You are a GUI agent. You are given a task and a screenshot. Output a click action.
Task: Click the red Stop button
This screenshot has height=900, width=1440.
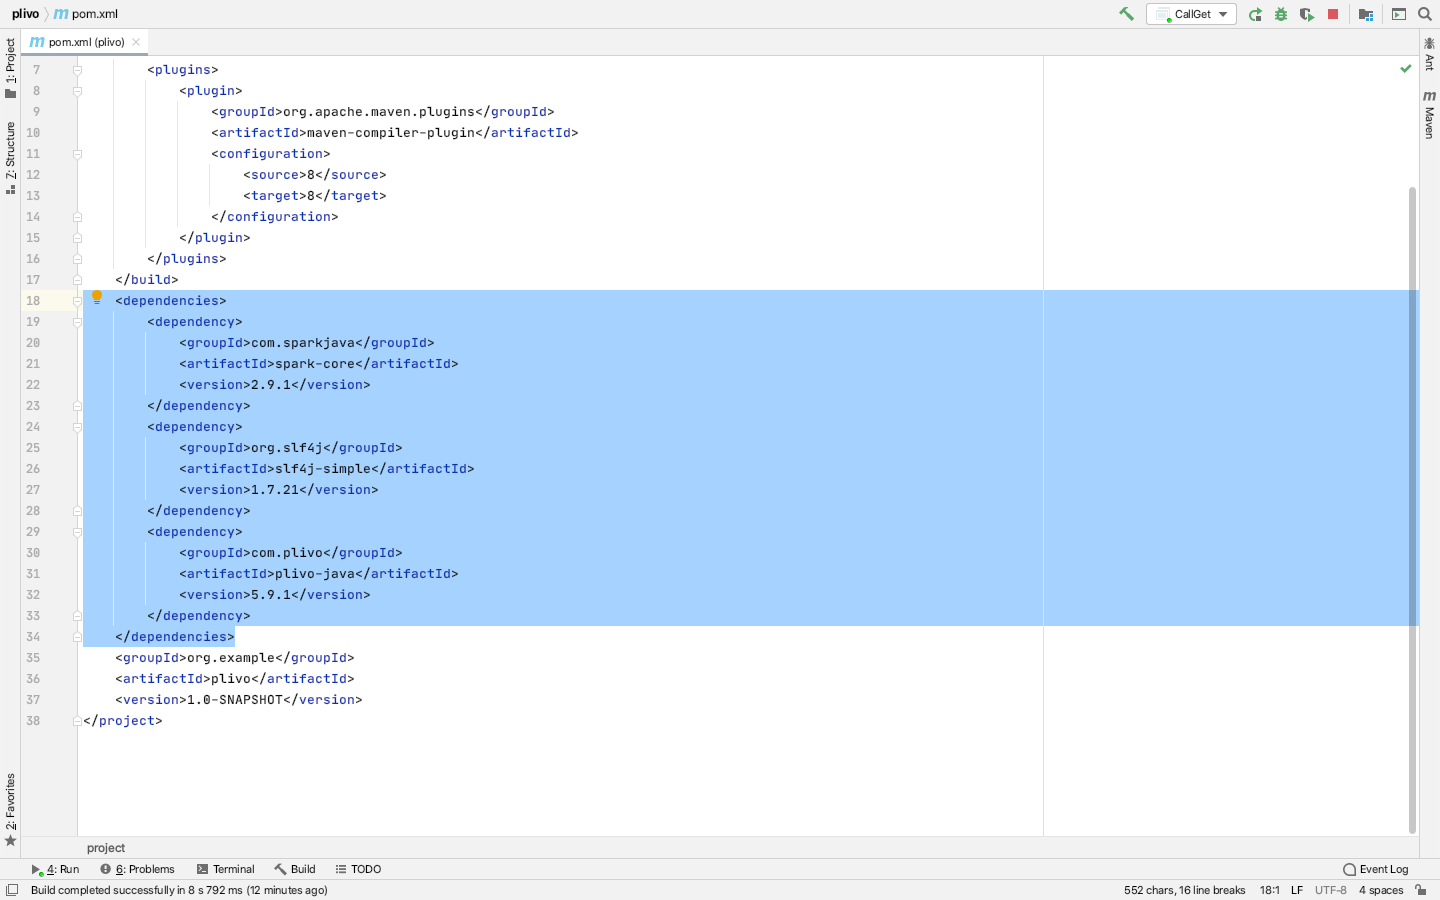[1333, 14]
